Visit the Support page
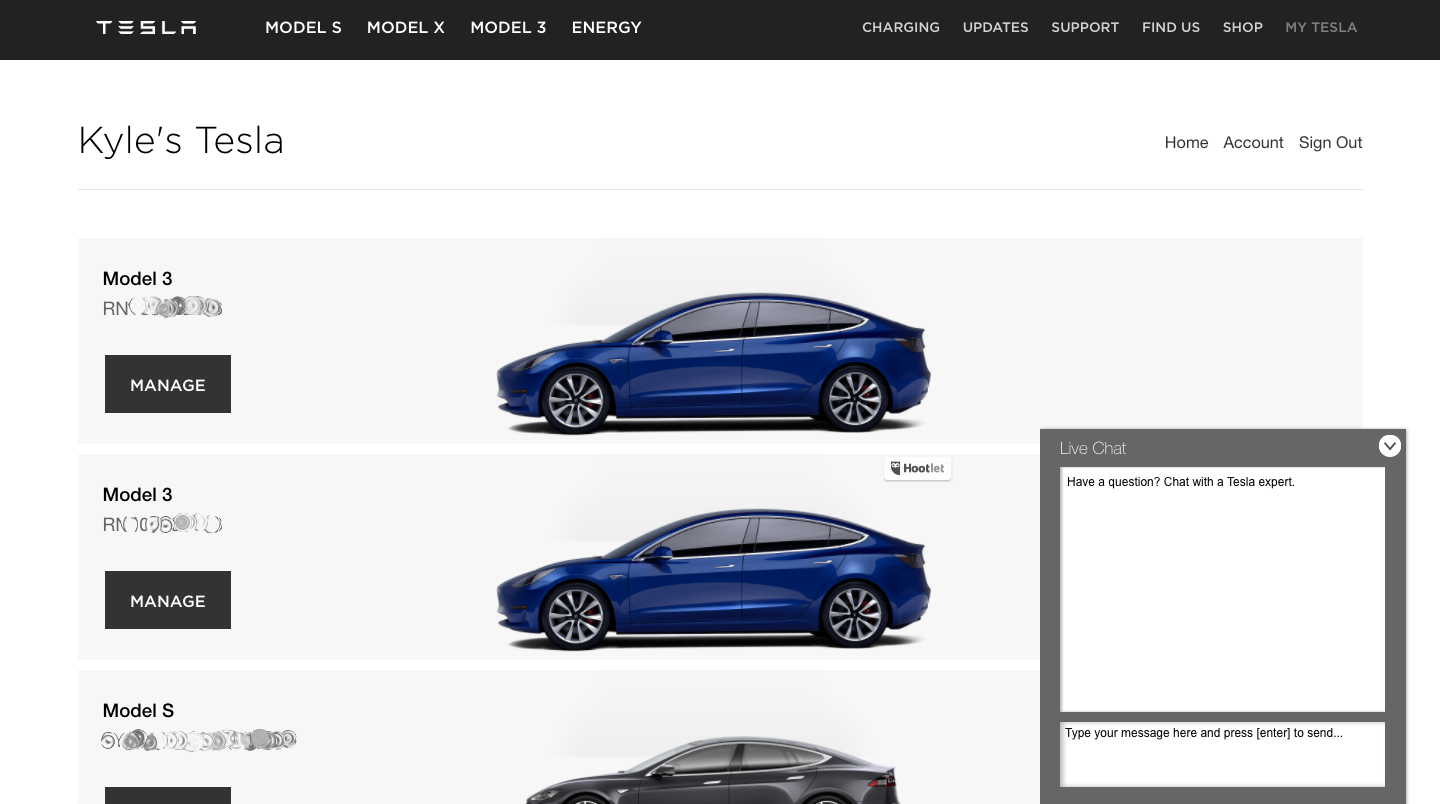Image resolution: width=1440 pixels, height=804 pixels. pyautogui.click(x=1085, y=27)
